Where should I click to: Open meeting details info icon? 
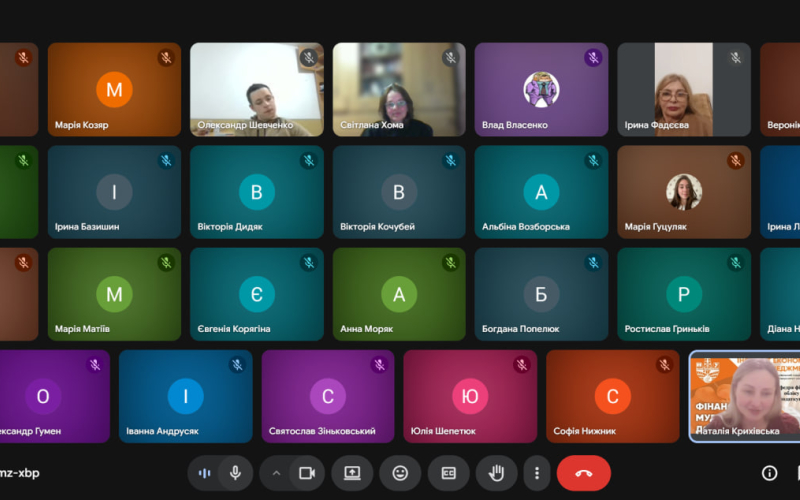click(769, 473)
